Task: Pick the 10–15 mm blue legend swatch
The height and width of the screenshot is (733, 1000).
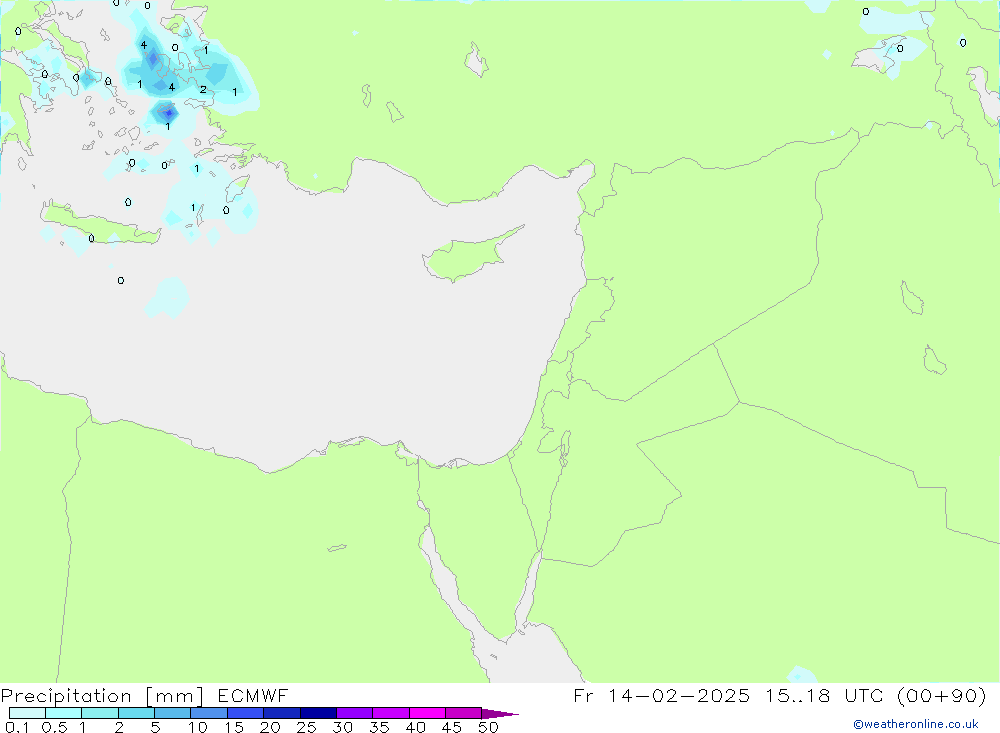Action: click(209, 713)
